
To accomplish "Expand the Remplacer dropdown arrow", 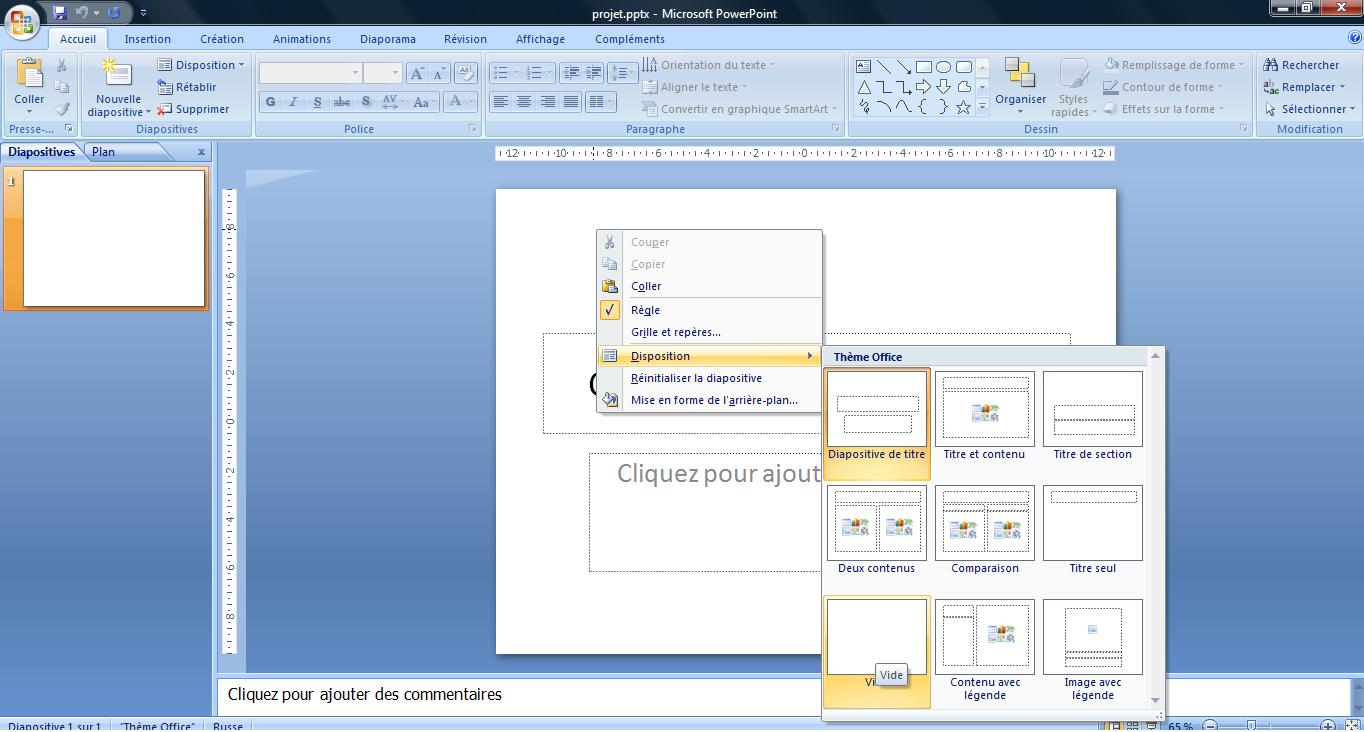I will click(x=1343, y=87).
